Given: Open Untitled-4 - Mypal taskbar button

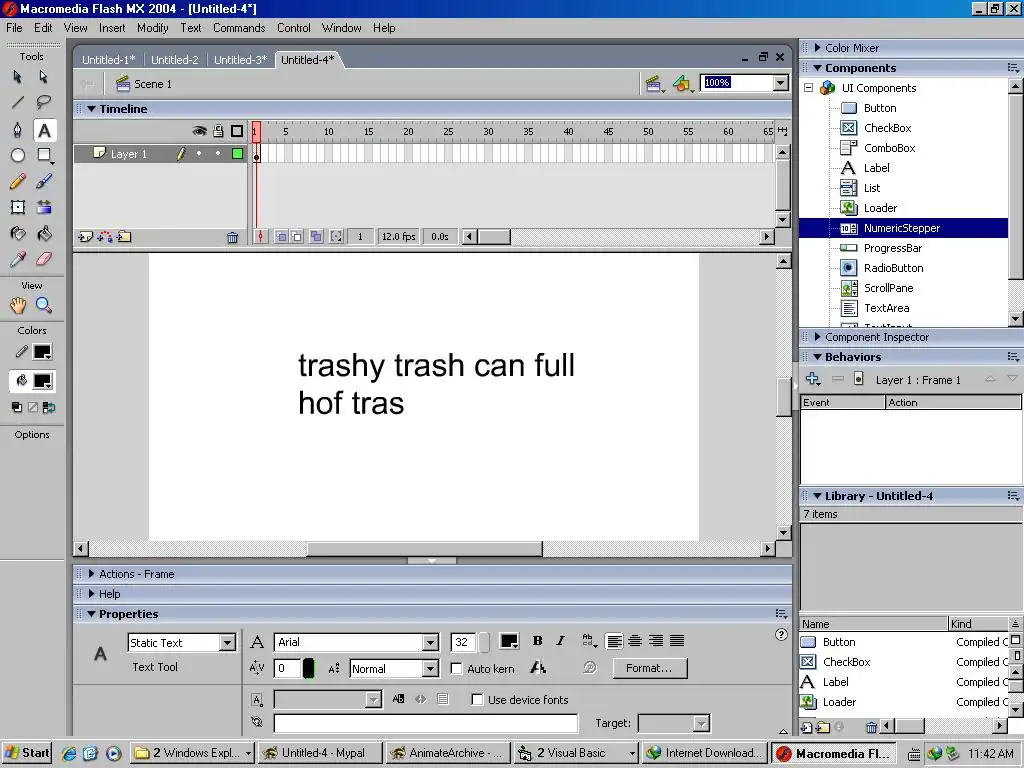Looking at the screenshot, I should [x=320, y=753].
